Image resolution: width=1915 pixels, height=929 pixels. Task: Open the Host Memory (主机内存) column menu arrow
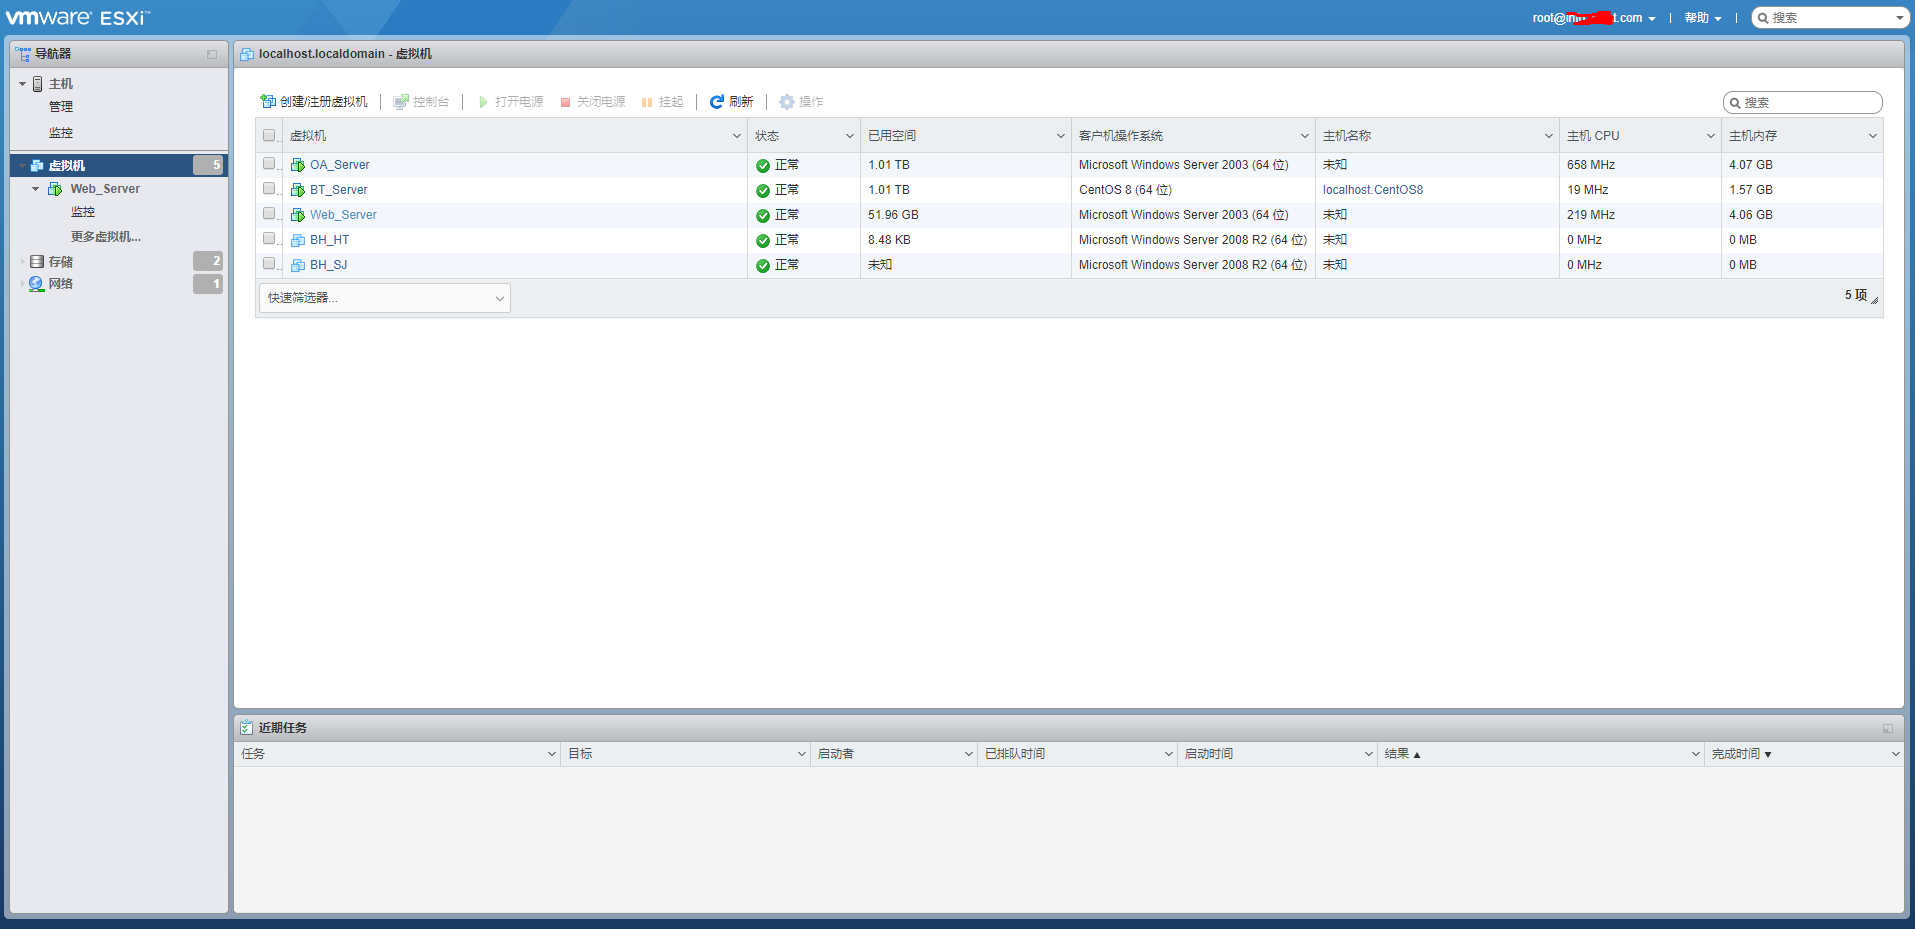[x=1873, y=136]
